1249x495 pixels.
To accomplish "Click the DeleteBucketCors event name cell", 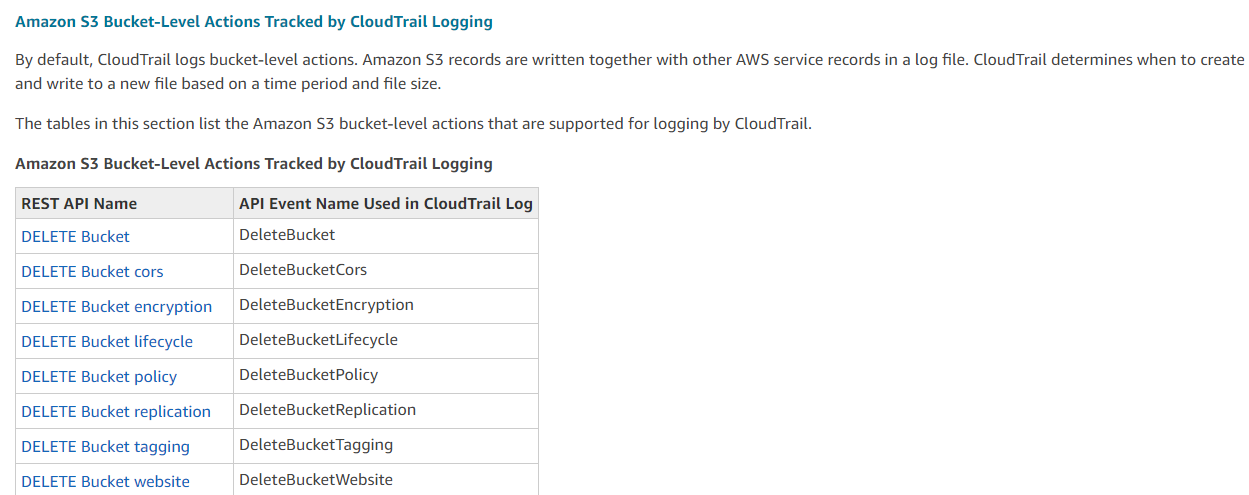I will (303, 270).
